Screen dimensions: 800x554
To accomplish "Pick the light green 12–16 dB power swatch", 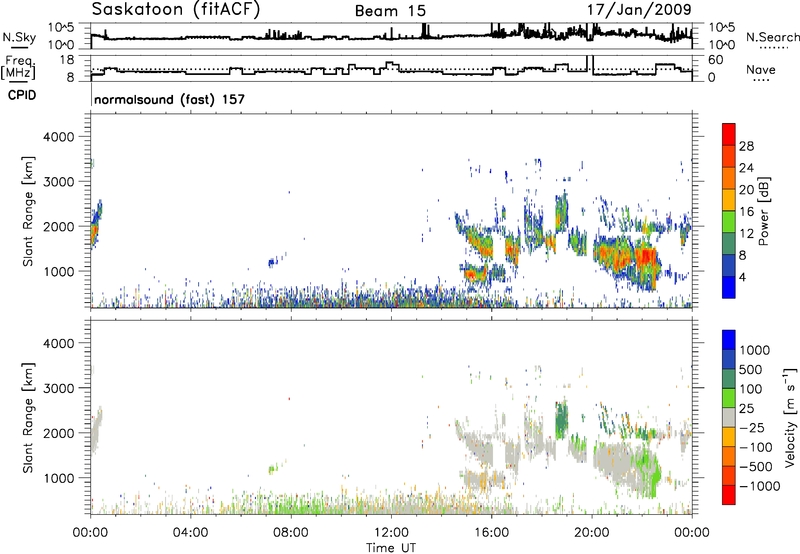I will [729, 222].
